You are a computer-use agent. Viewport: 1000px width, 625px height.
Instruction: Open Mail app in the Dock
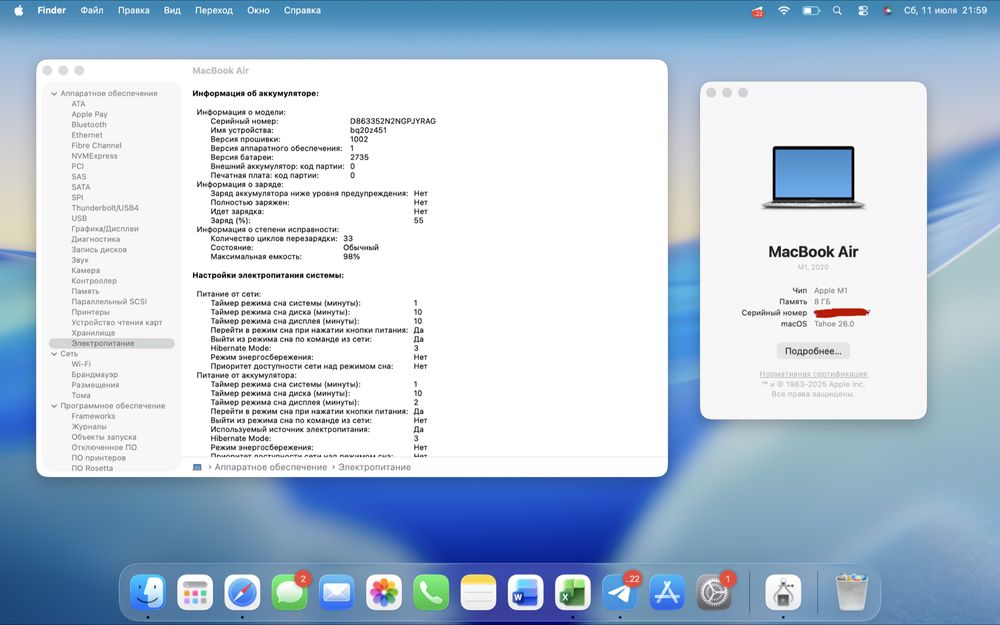[x=337, y=592]
